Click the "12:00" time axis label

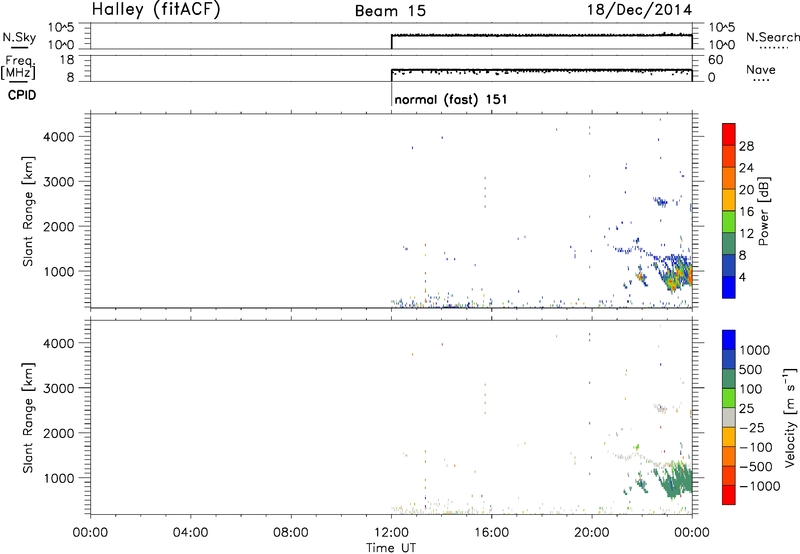click(x=391, y=533)
